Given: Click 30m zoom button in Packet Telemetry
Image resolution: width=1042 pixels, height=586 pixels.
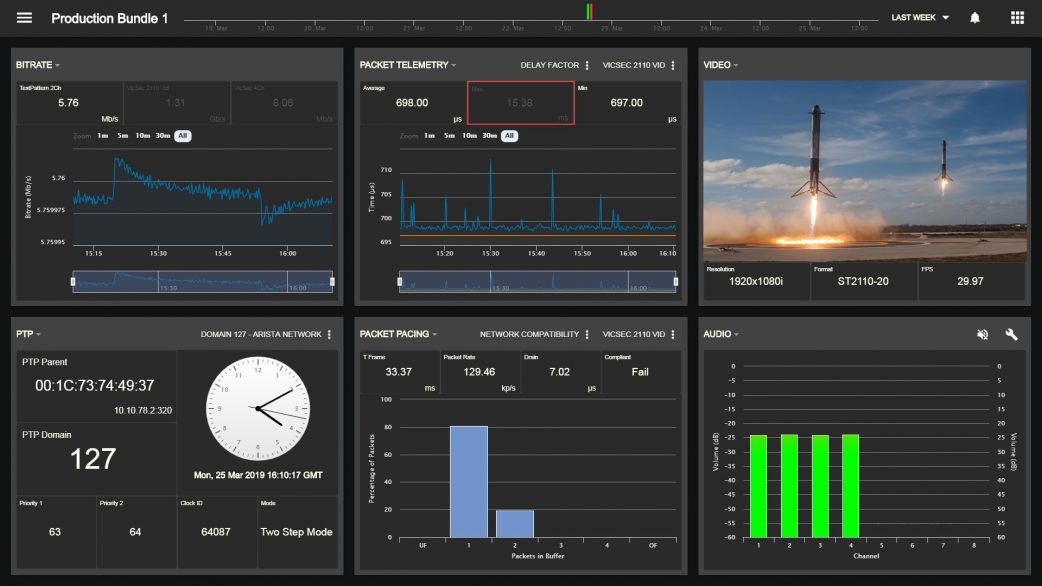Looking at the screenshot, I should [x=489, y=136].
